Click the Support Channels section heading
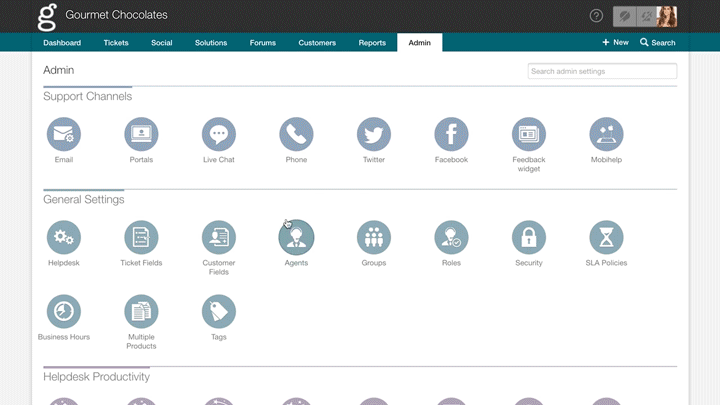 (x=87, y=96)
